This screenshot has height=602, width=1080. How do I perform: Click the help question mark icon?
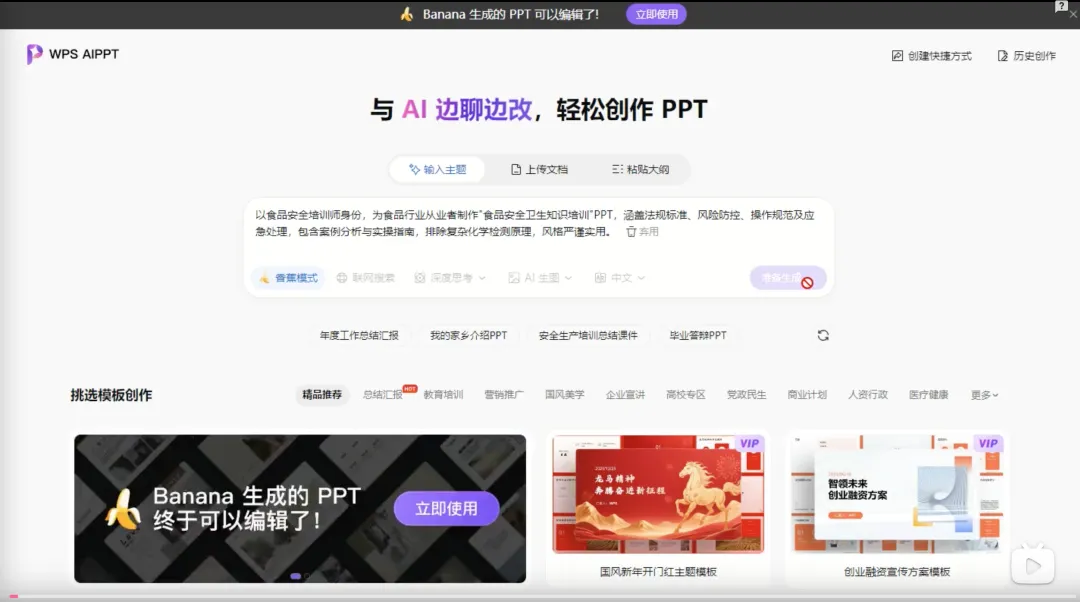click(x=1061, y=6)
